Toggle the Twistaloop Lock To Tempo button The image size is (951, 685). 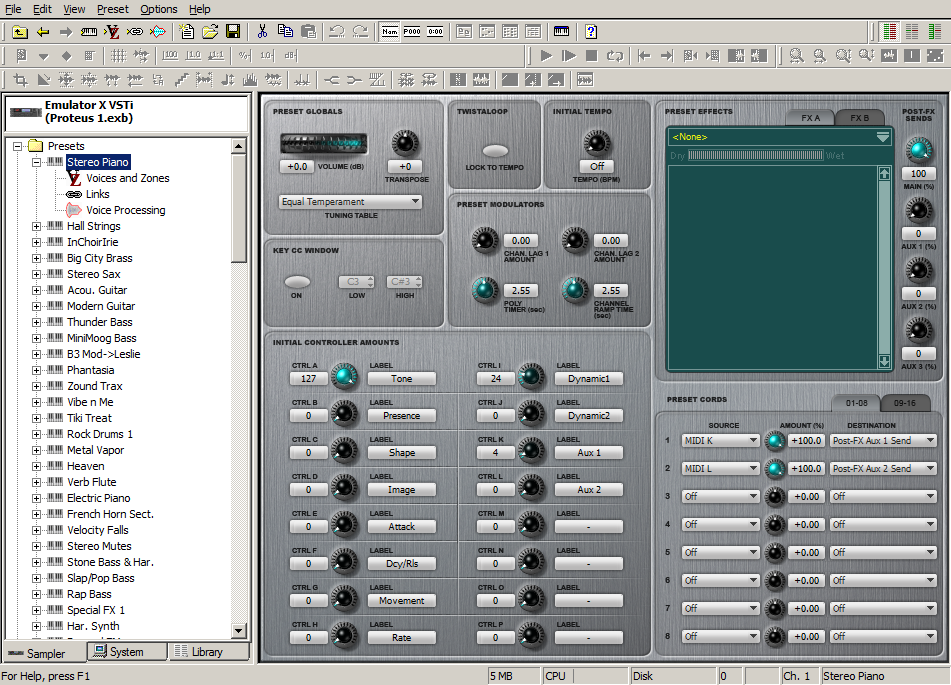click(x=495, y=151)
